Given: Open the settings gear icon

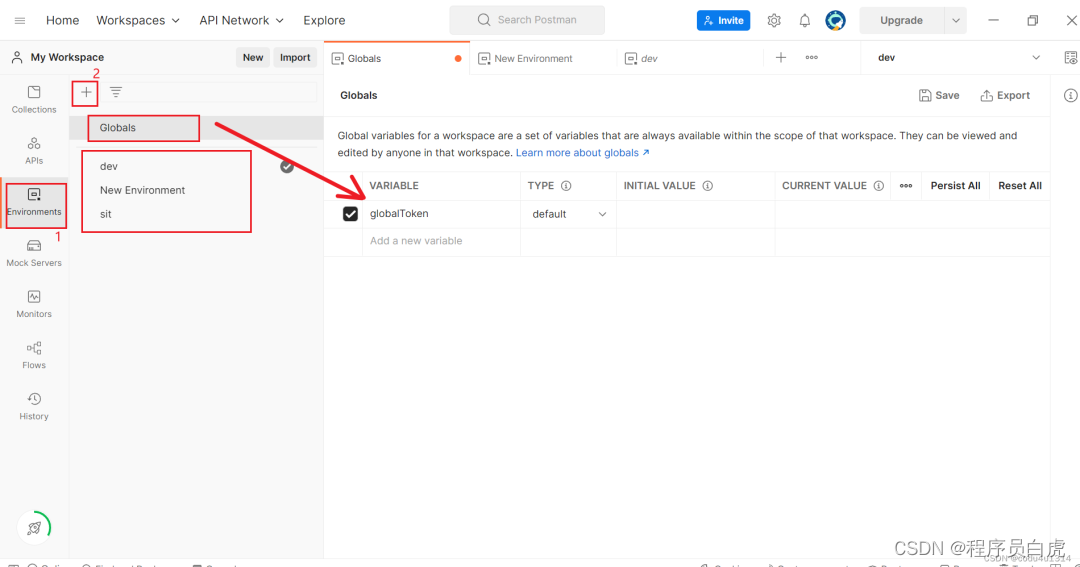Looking at the screenshot, I should (x=774, y=21).
